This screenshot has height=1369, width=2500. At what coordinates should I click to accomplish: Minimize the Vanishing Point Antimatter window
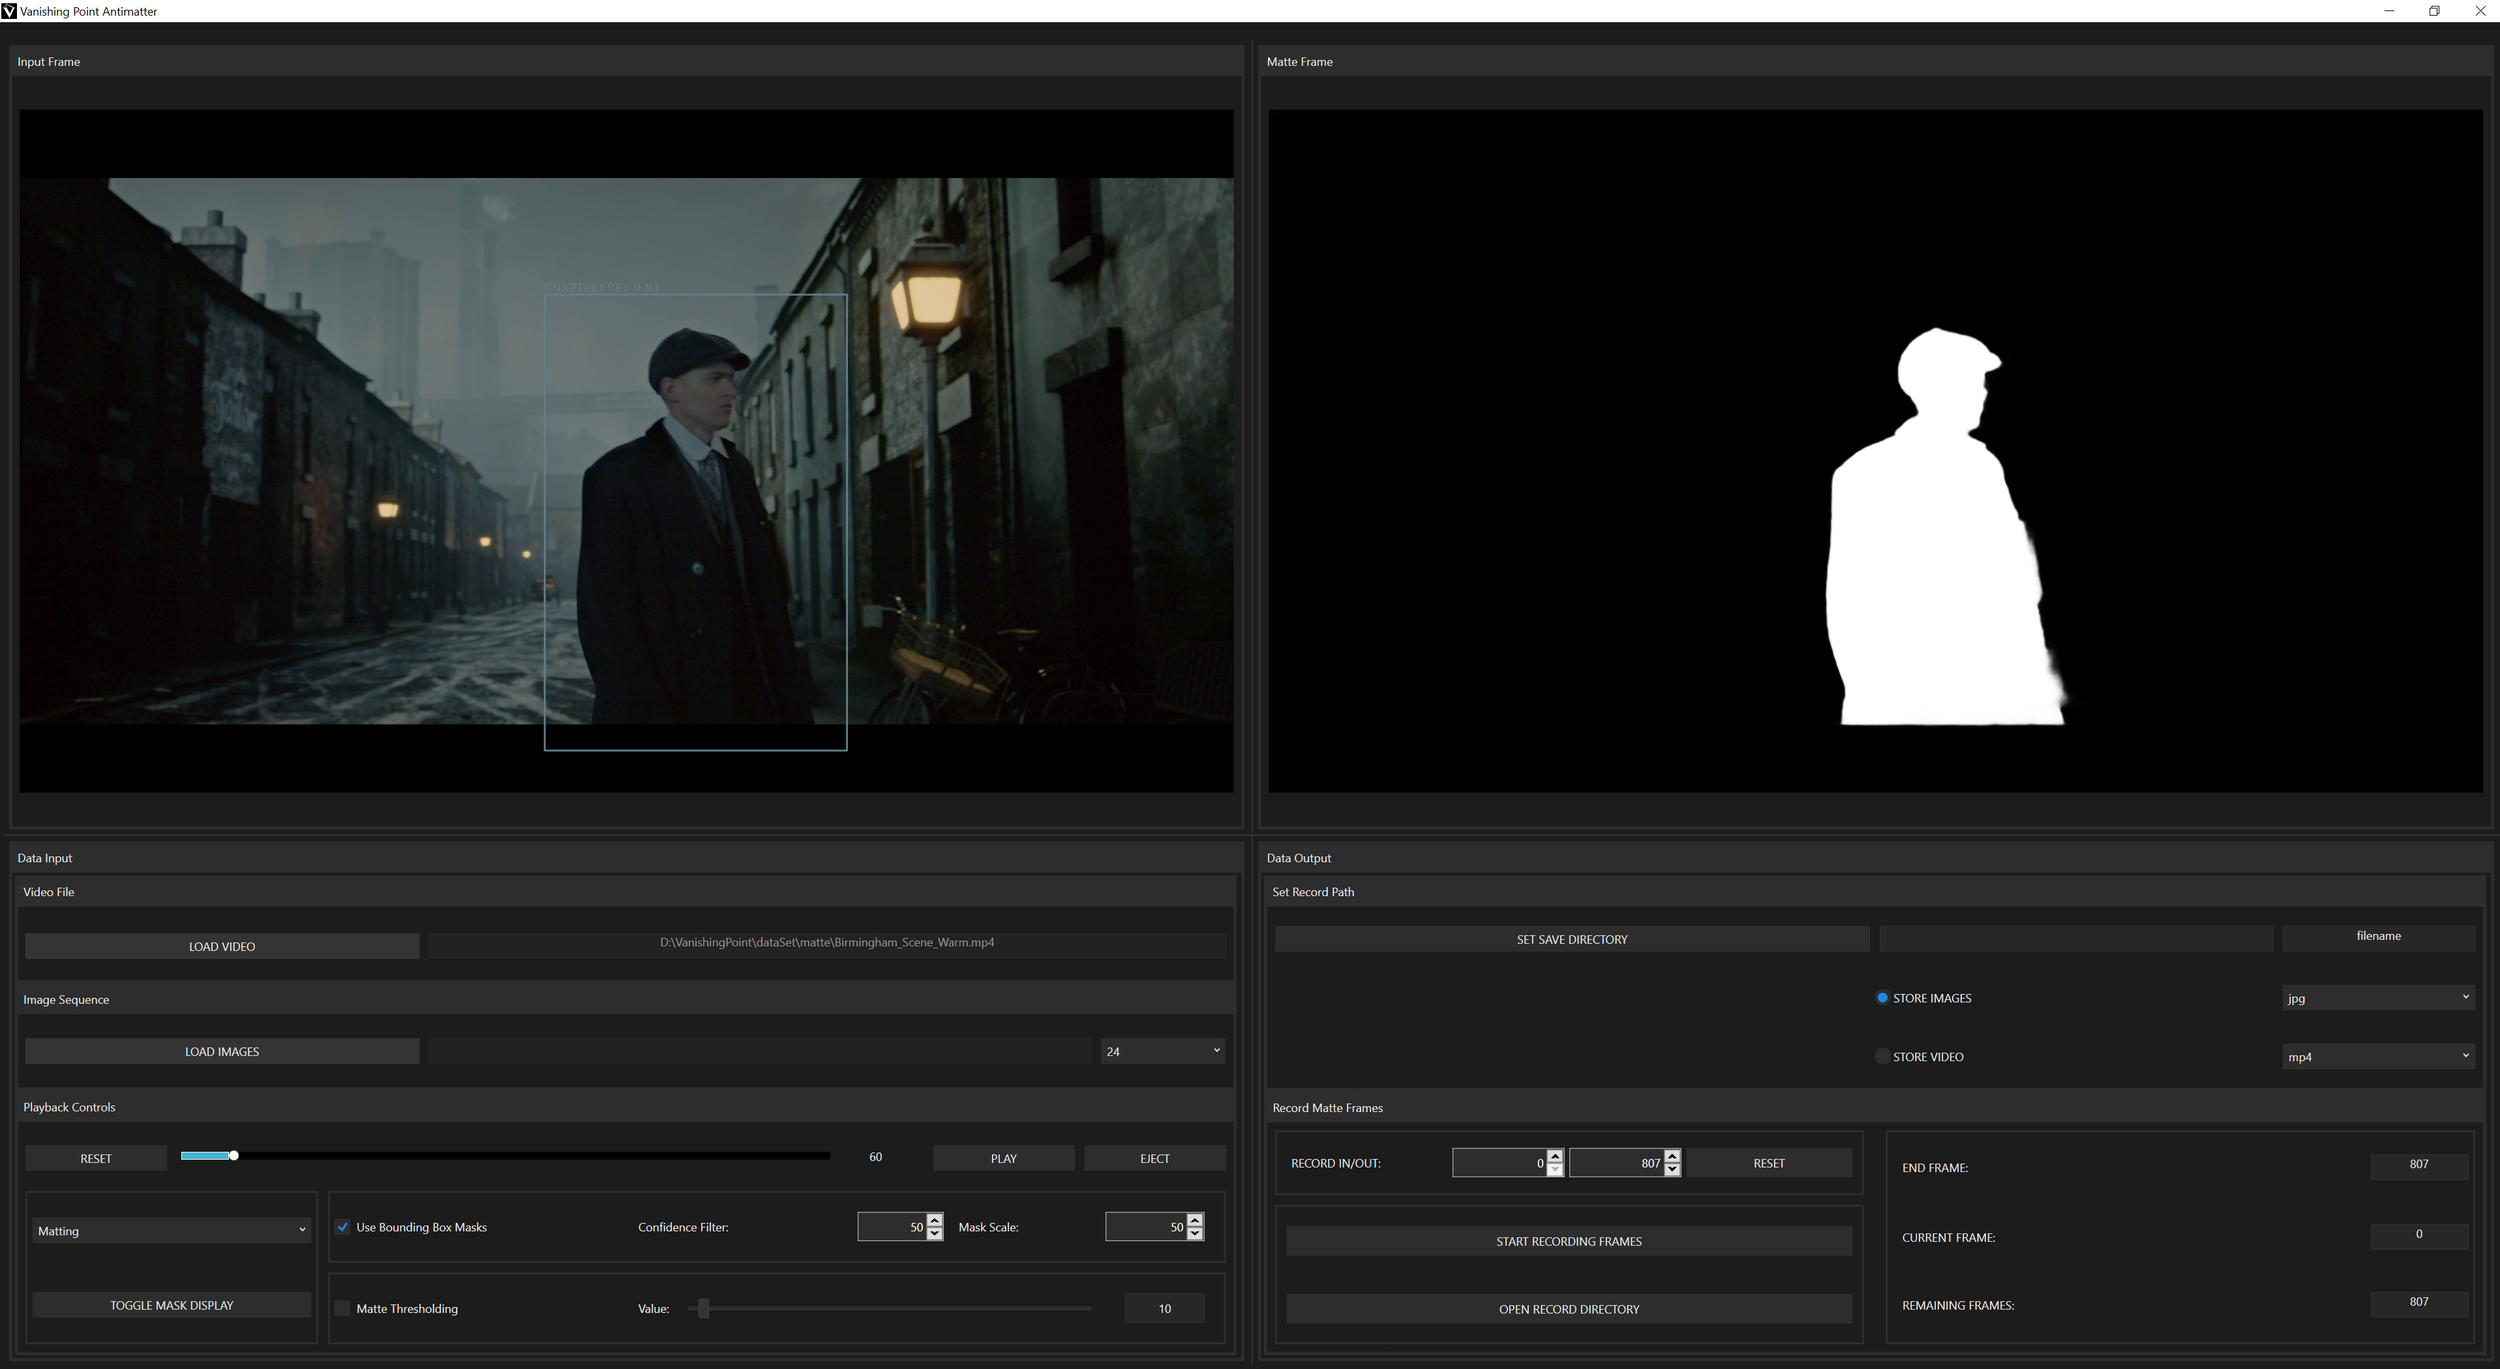[2389, 11]
